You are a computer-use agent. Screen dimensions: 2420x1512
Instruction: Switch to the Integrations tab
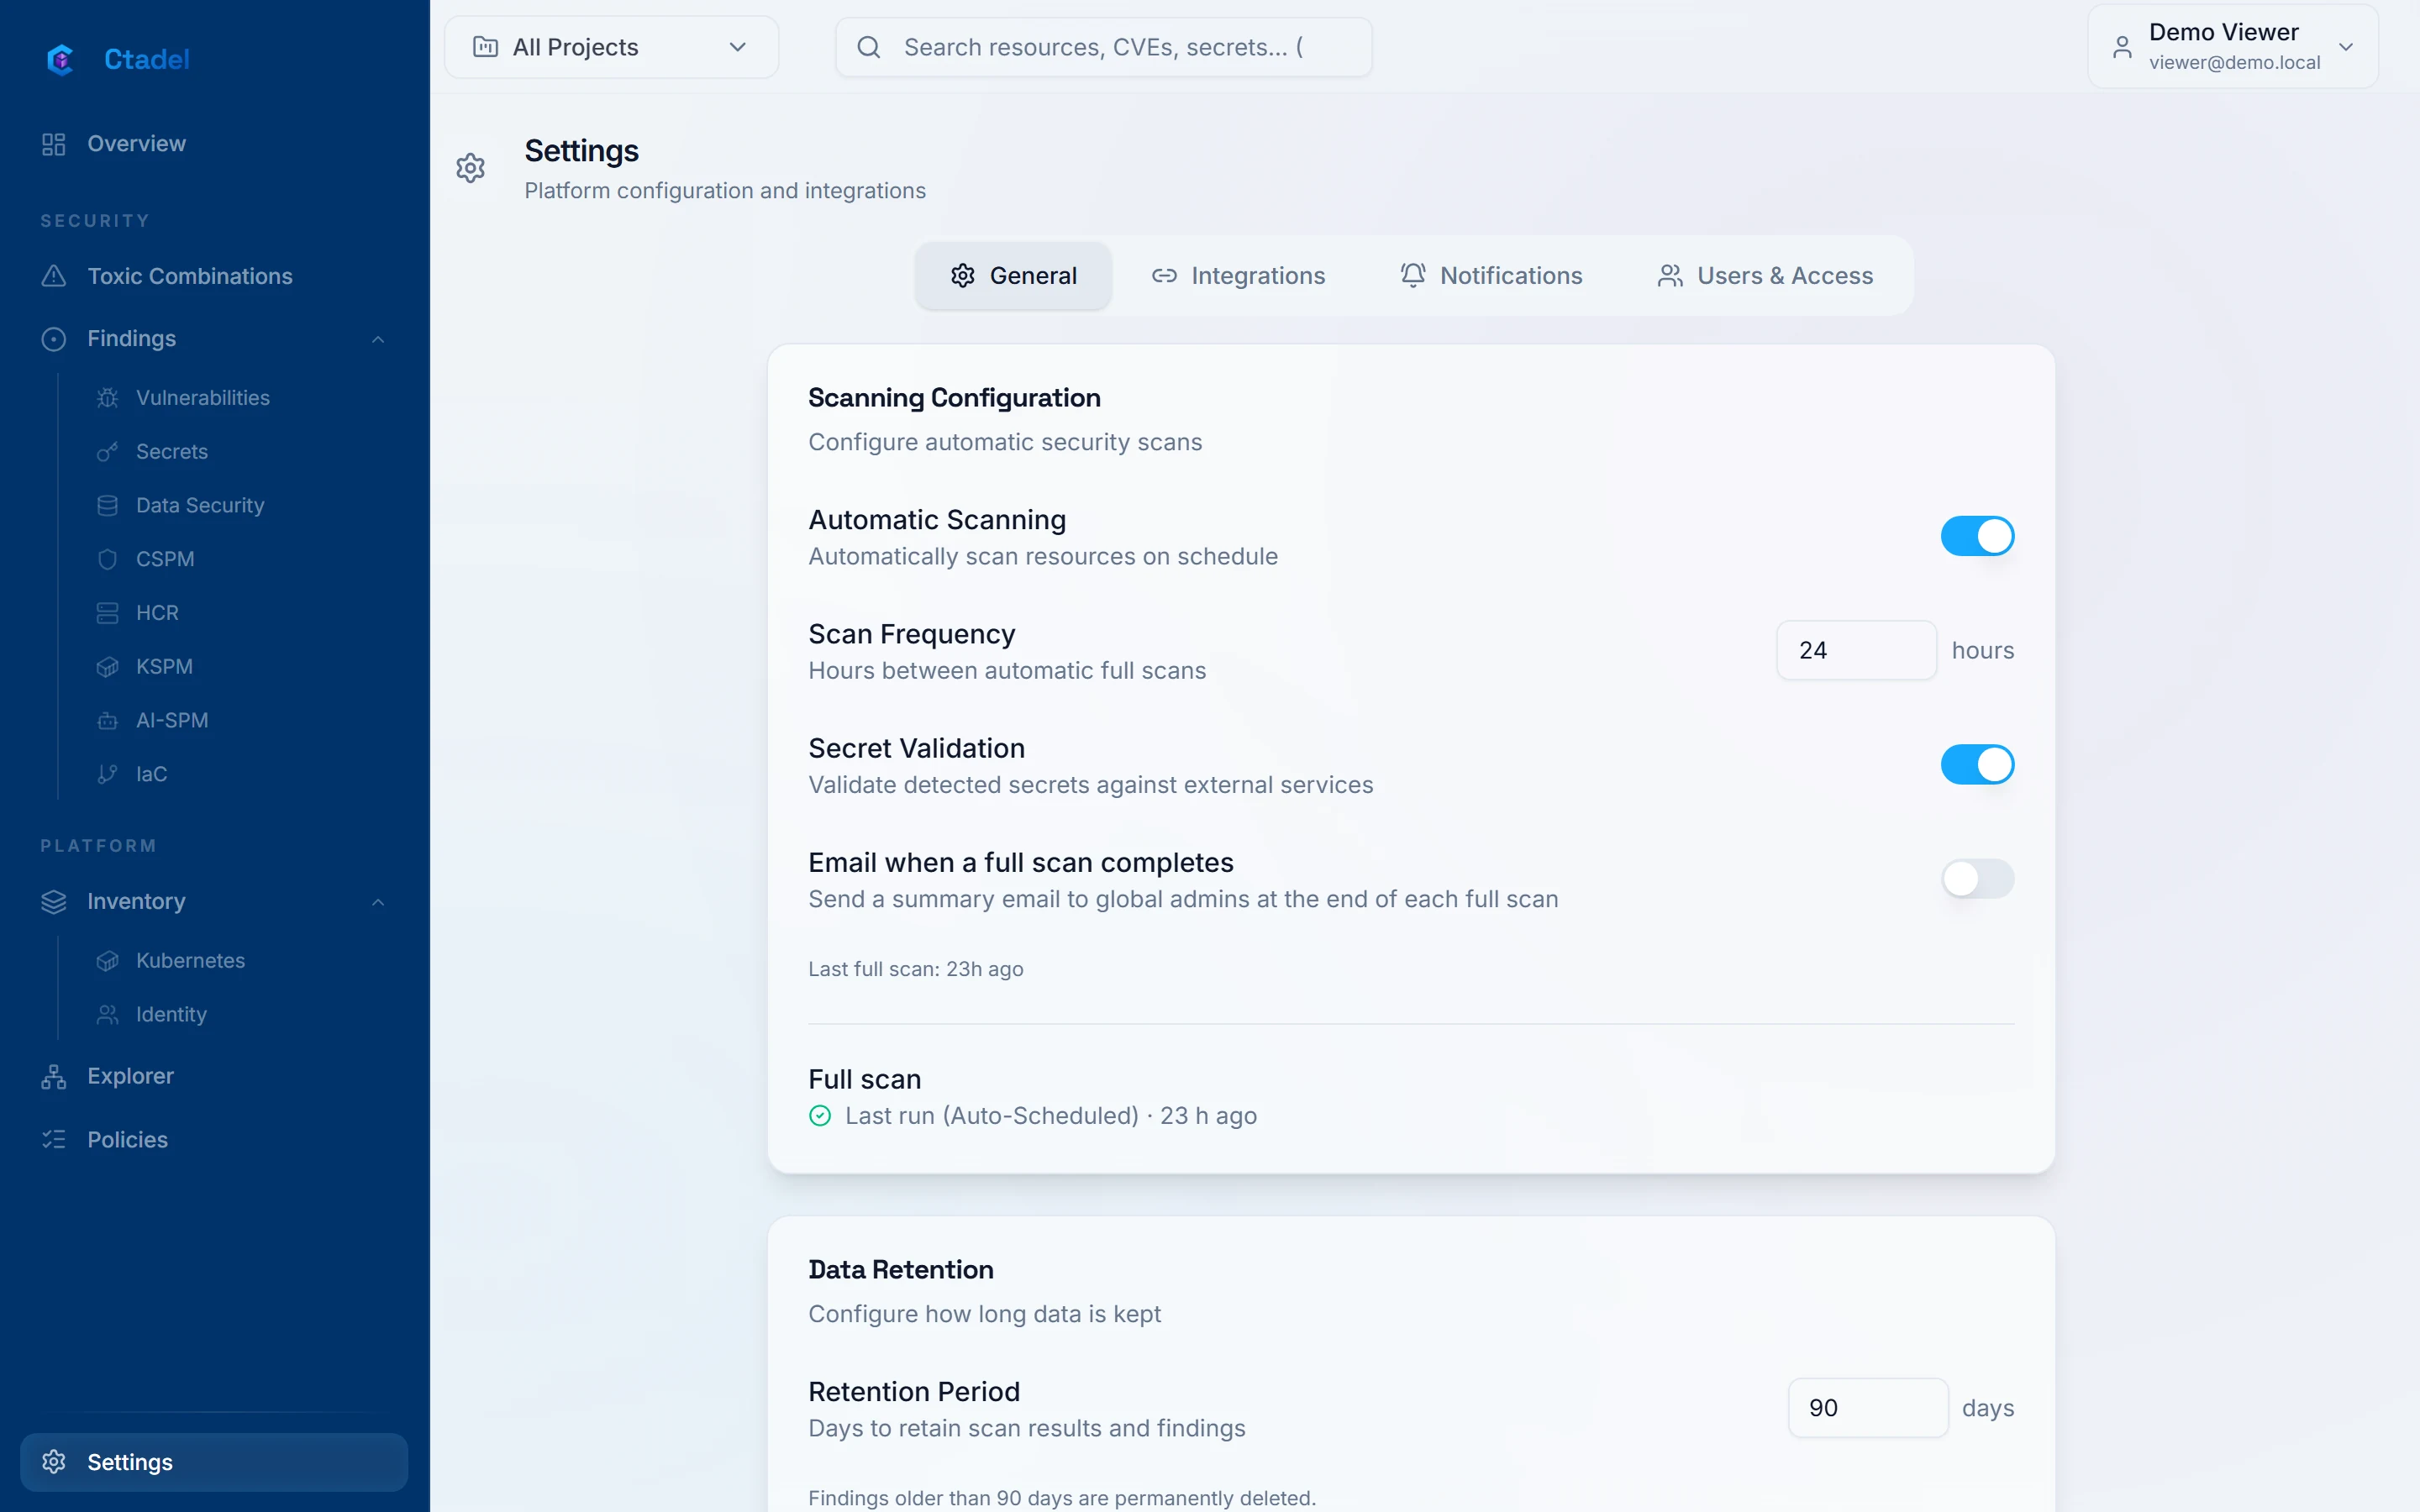1238,276
